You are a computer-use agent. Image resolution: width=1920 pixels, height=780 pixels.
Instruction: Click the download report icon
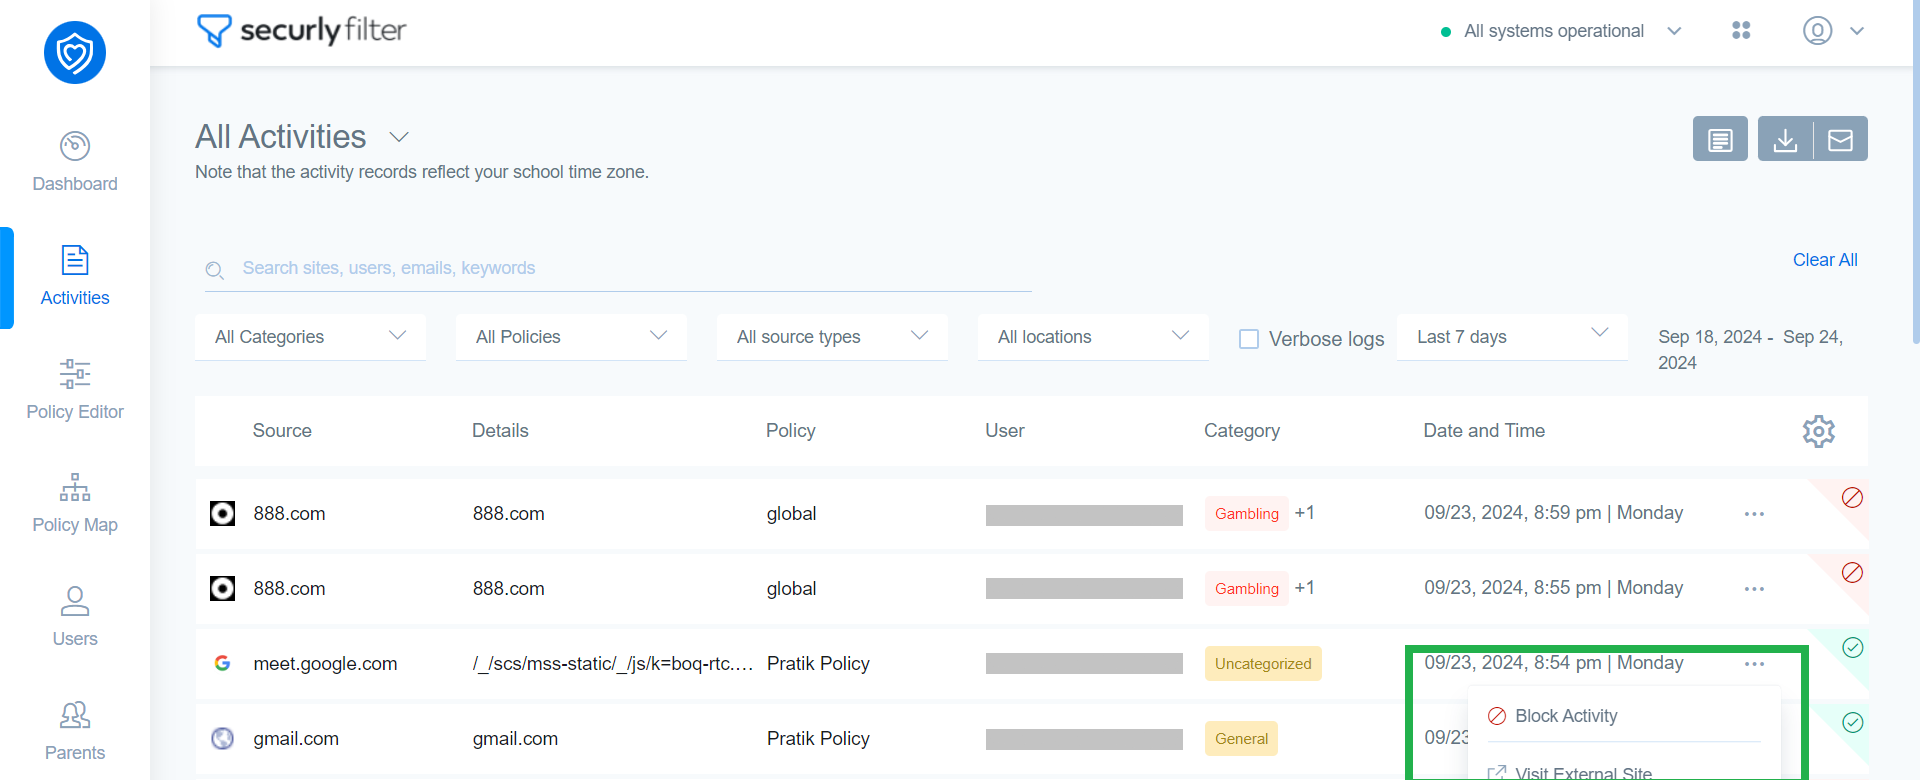pyautogui.click(x=1785, y=139)
